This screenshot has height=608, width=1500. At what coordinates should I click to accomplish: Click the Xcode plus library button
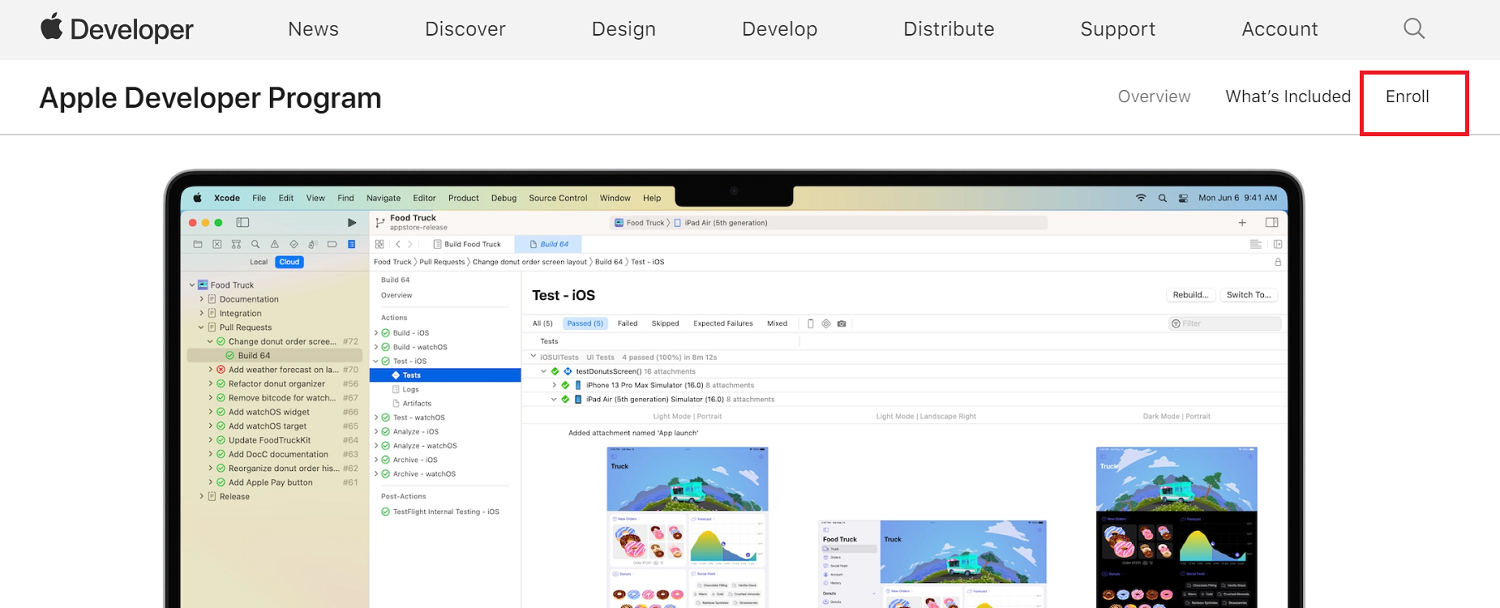click(x=1242, y=223)
